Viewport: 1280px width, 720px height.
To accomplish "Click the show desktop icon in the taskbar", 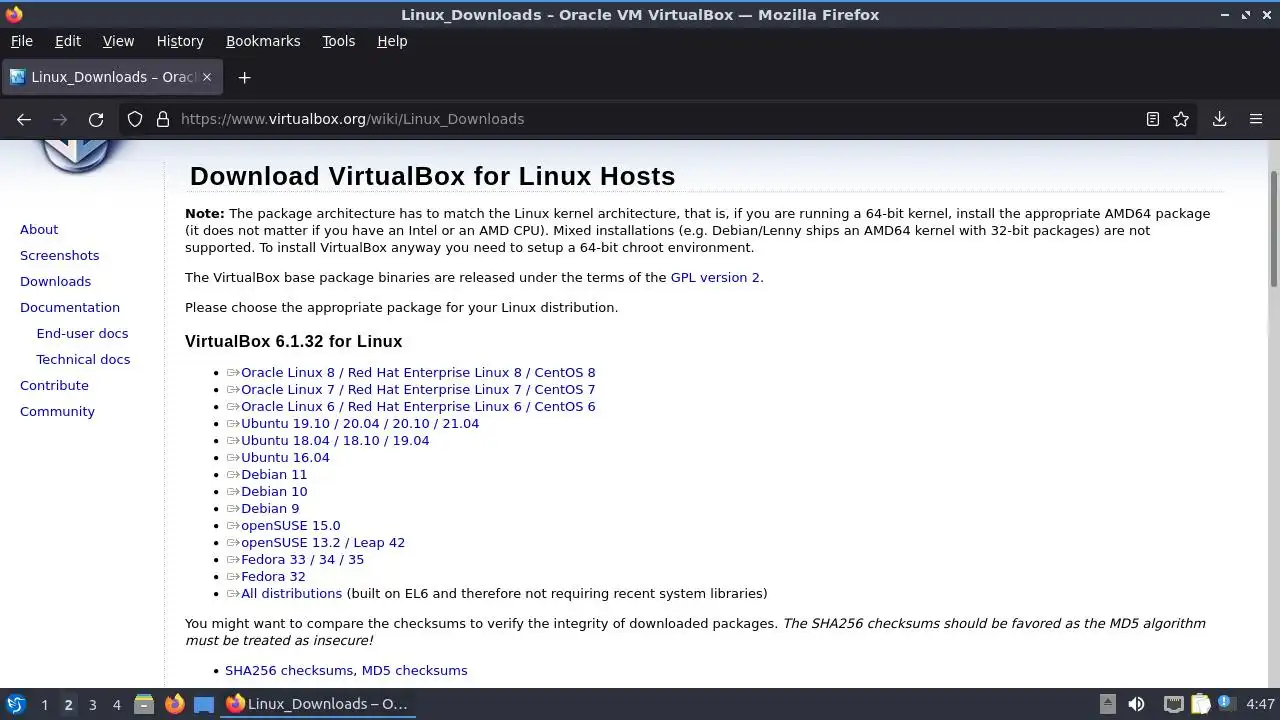I will tap(204, 704).
